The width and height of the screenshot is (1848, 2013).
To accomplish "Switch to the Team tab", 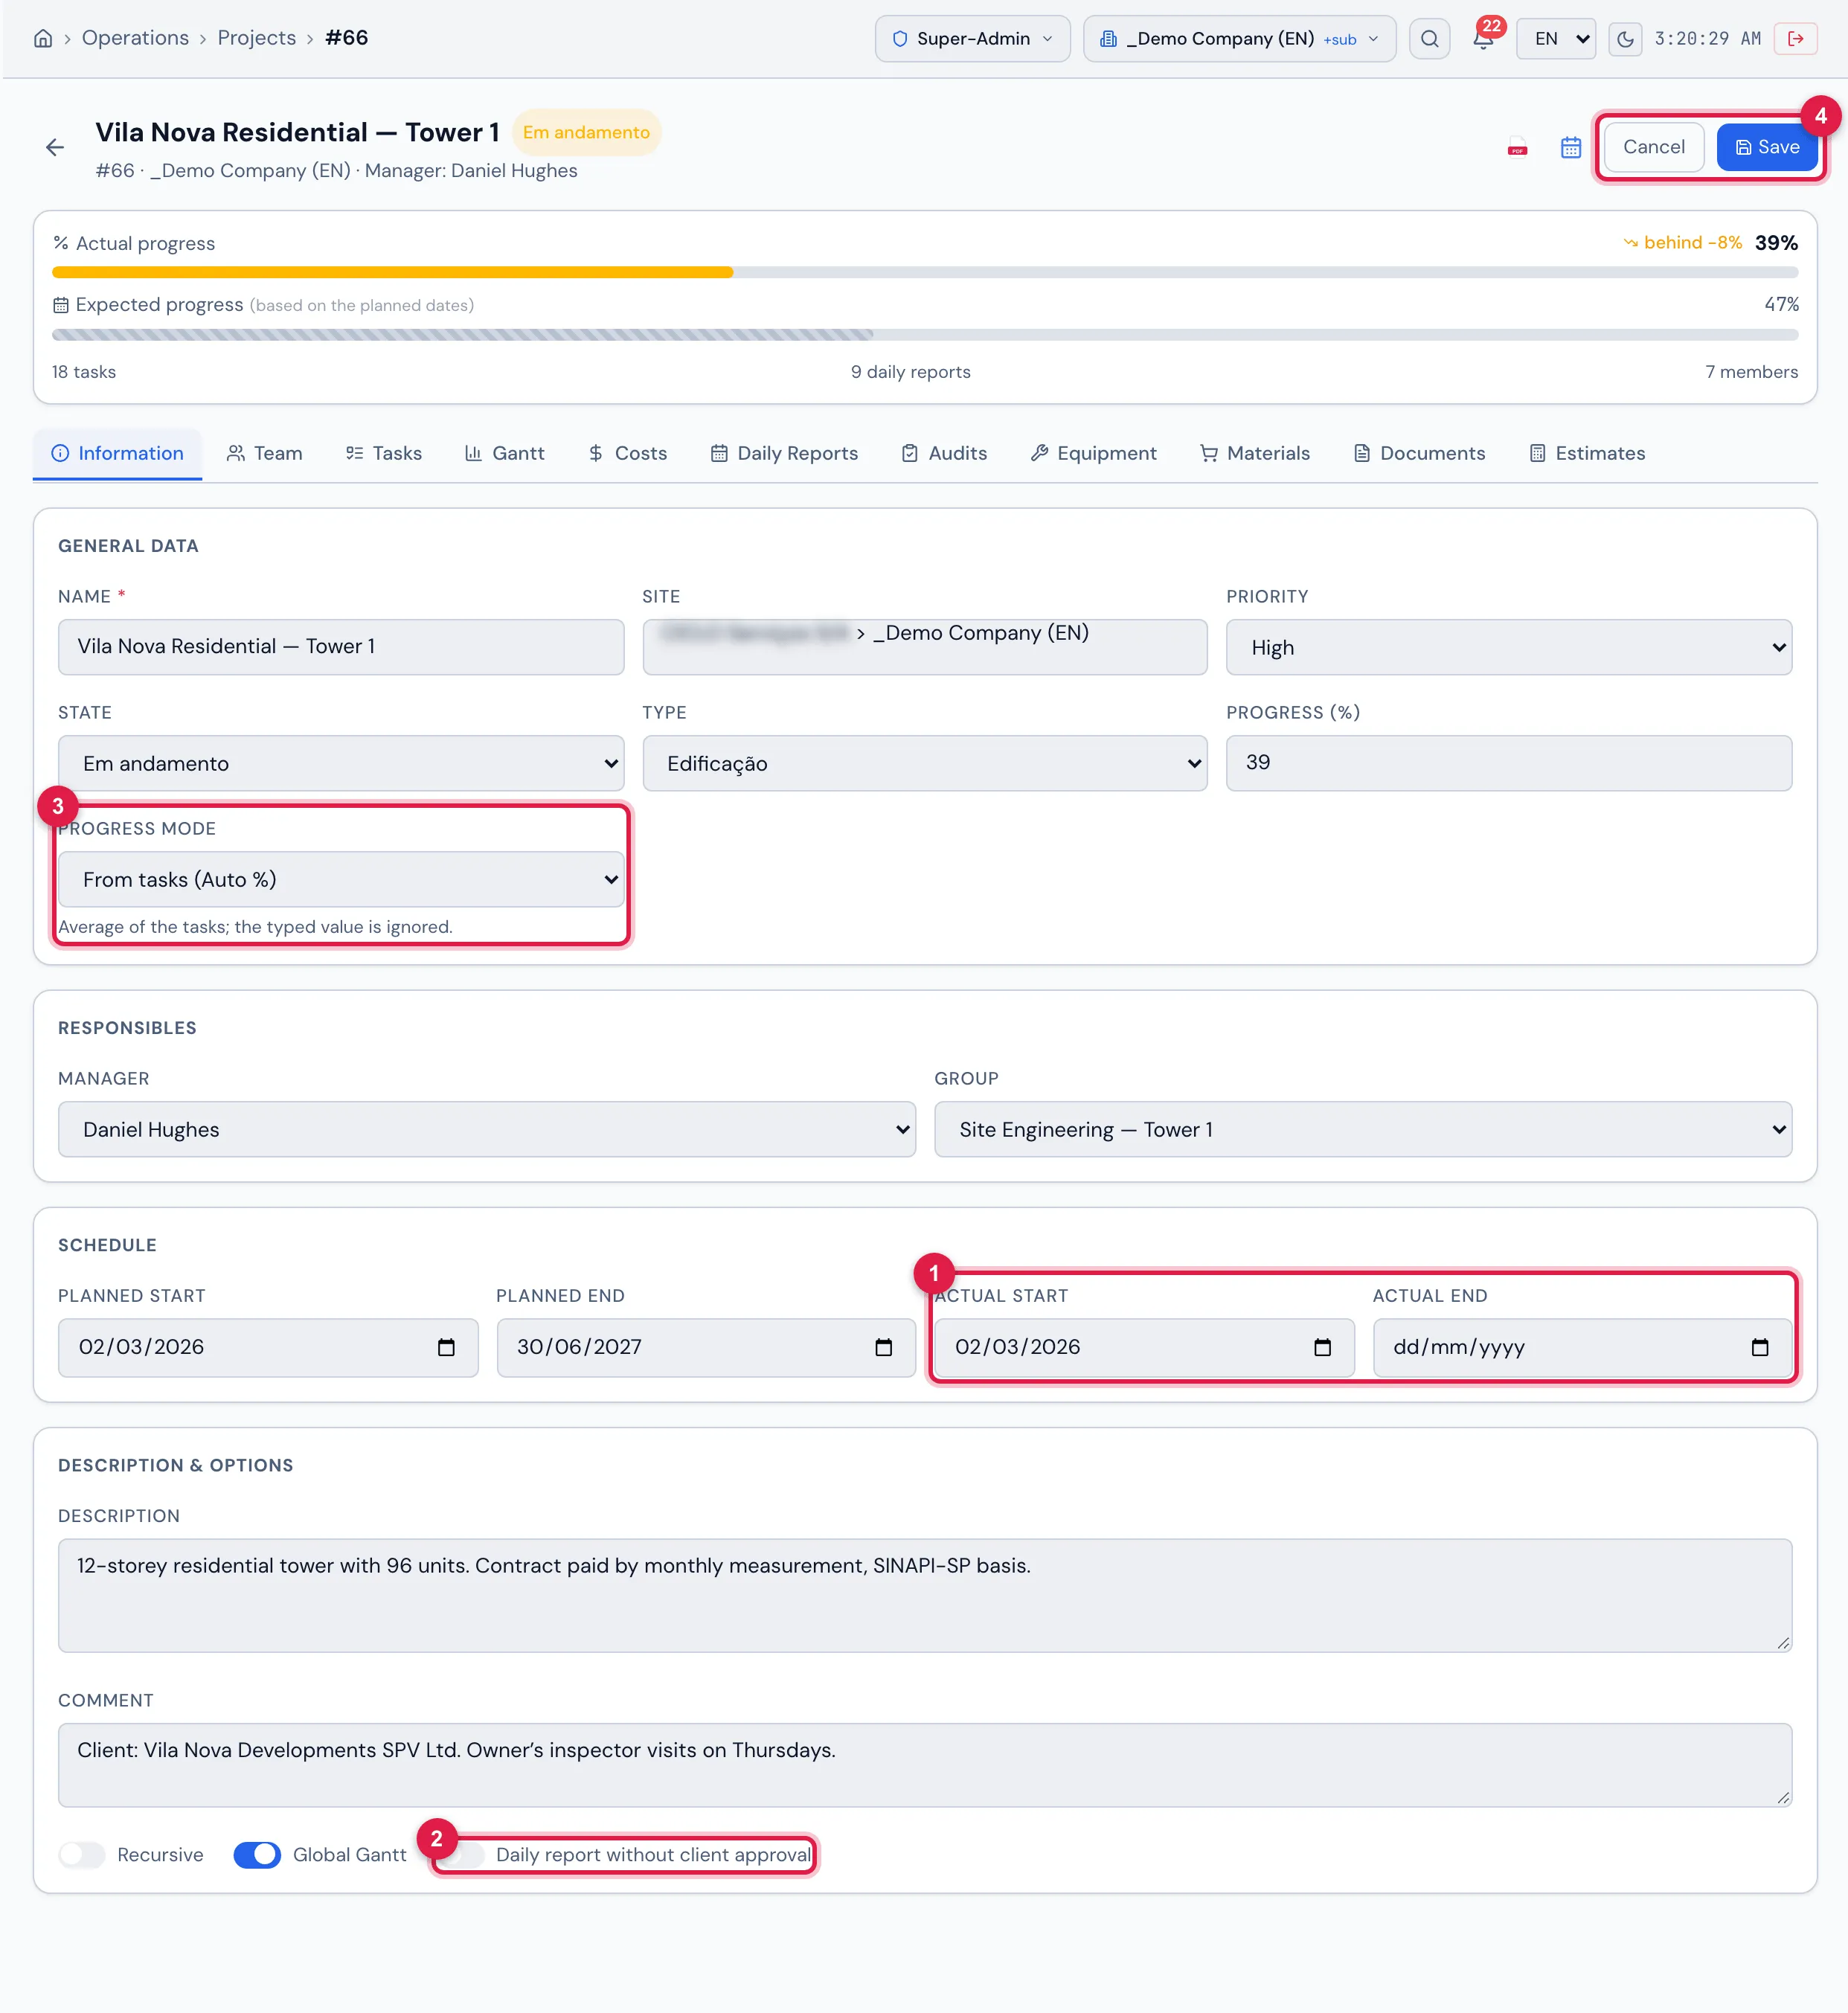I will pos(264,453).
